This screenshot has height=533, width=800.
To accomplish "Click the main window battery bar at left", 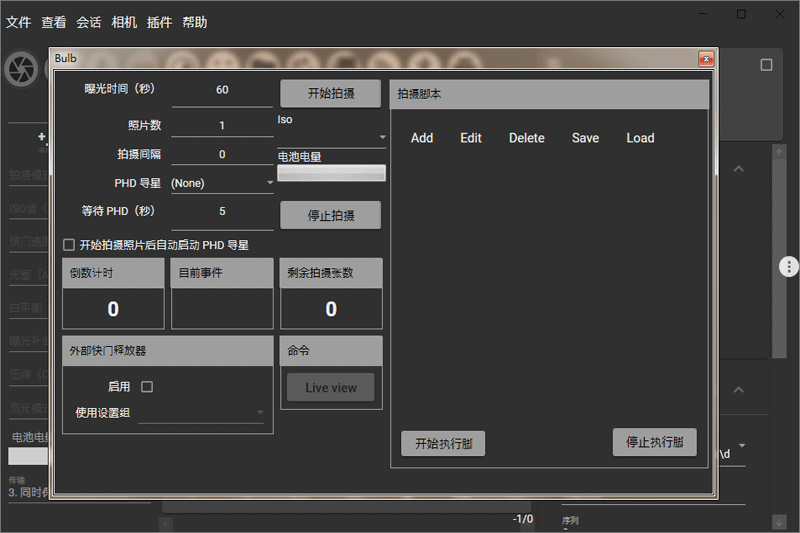I will pyautogui.click(x=28, y=456).
